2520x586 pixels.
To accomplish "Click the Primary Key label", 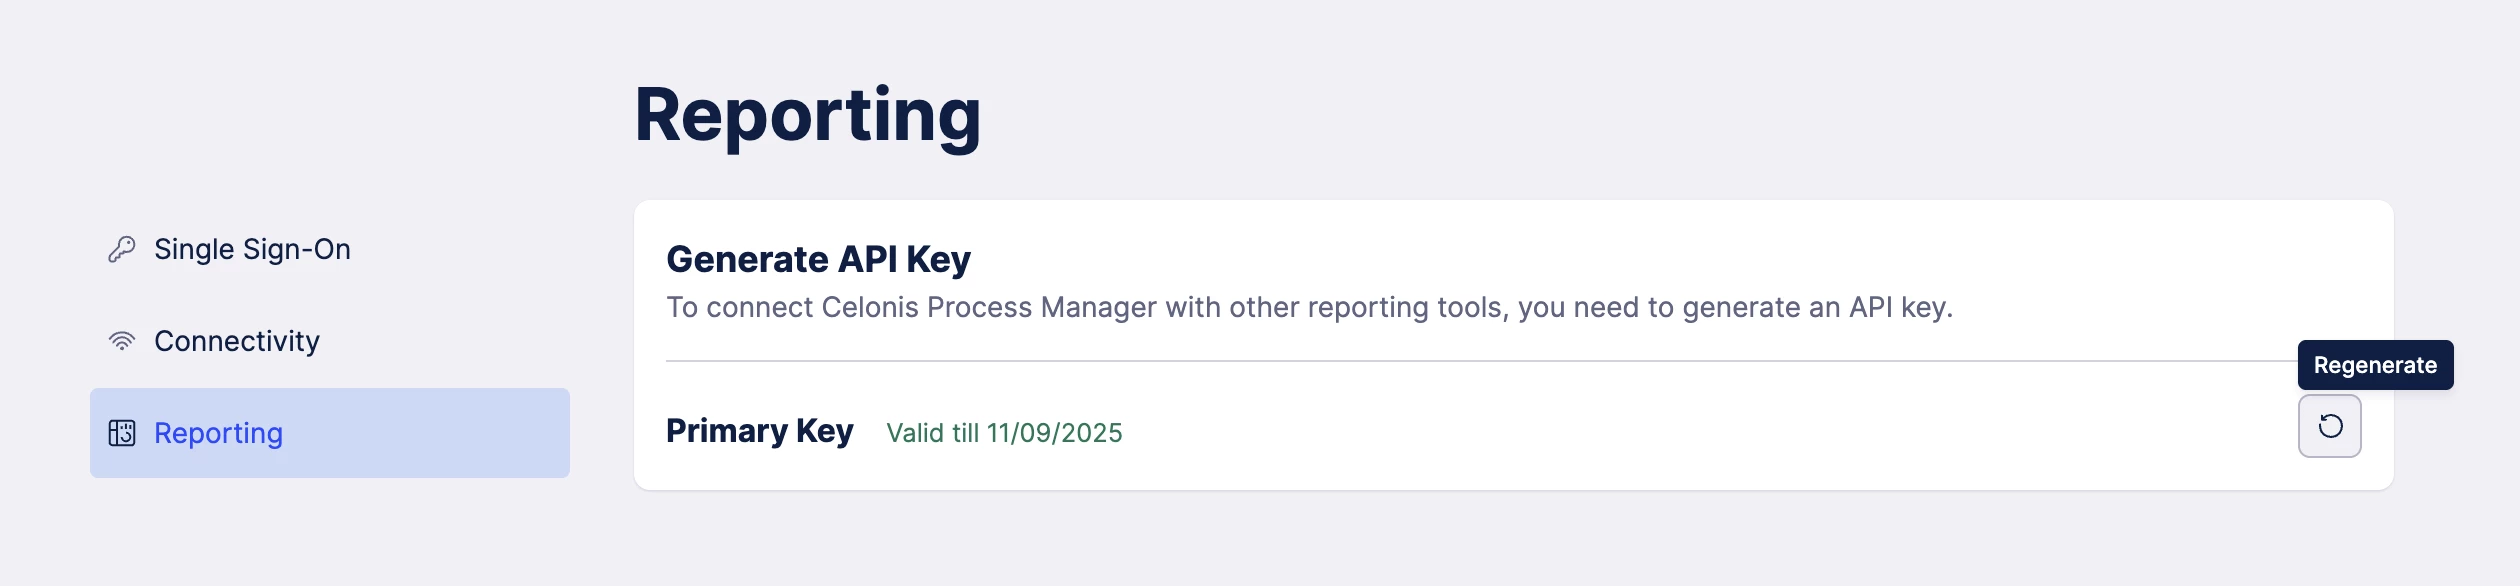I will tap(759, 431).
